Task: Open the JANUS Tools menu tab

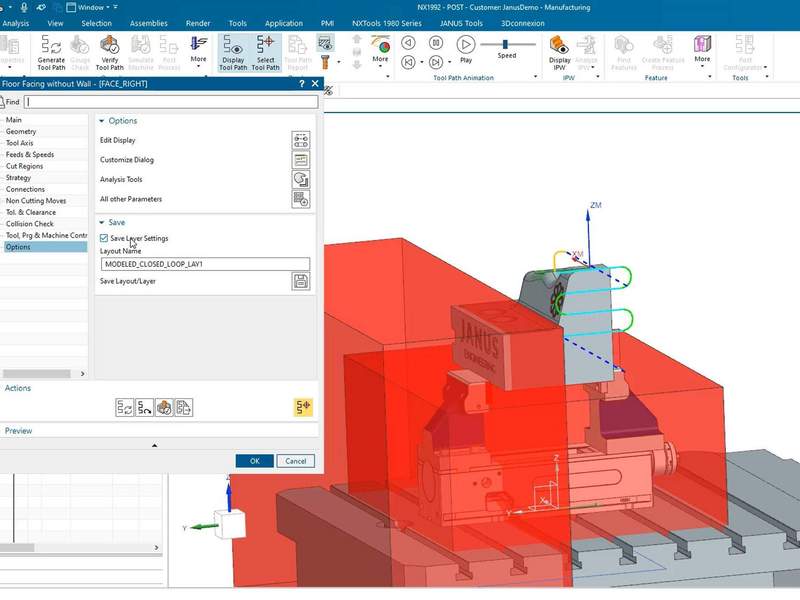Action: (461, 23)
